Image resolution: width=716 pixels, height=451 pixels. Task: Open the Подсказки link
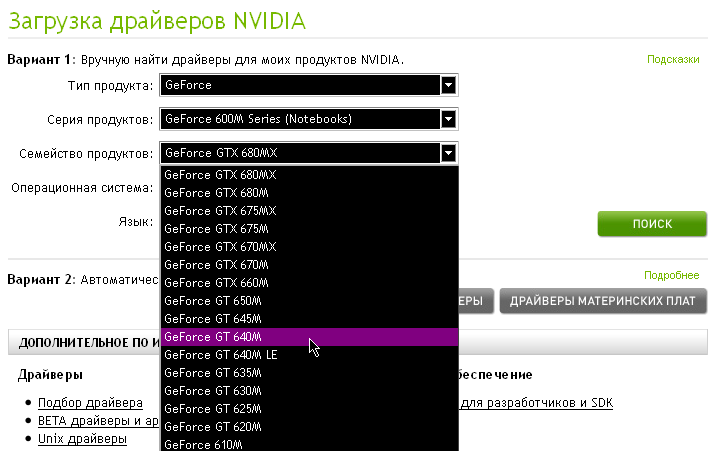(673, 59)
